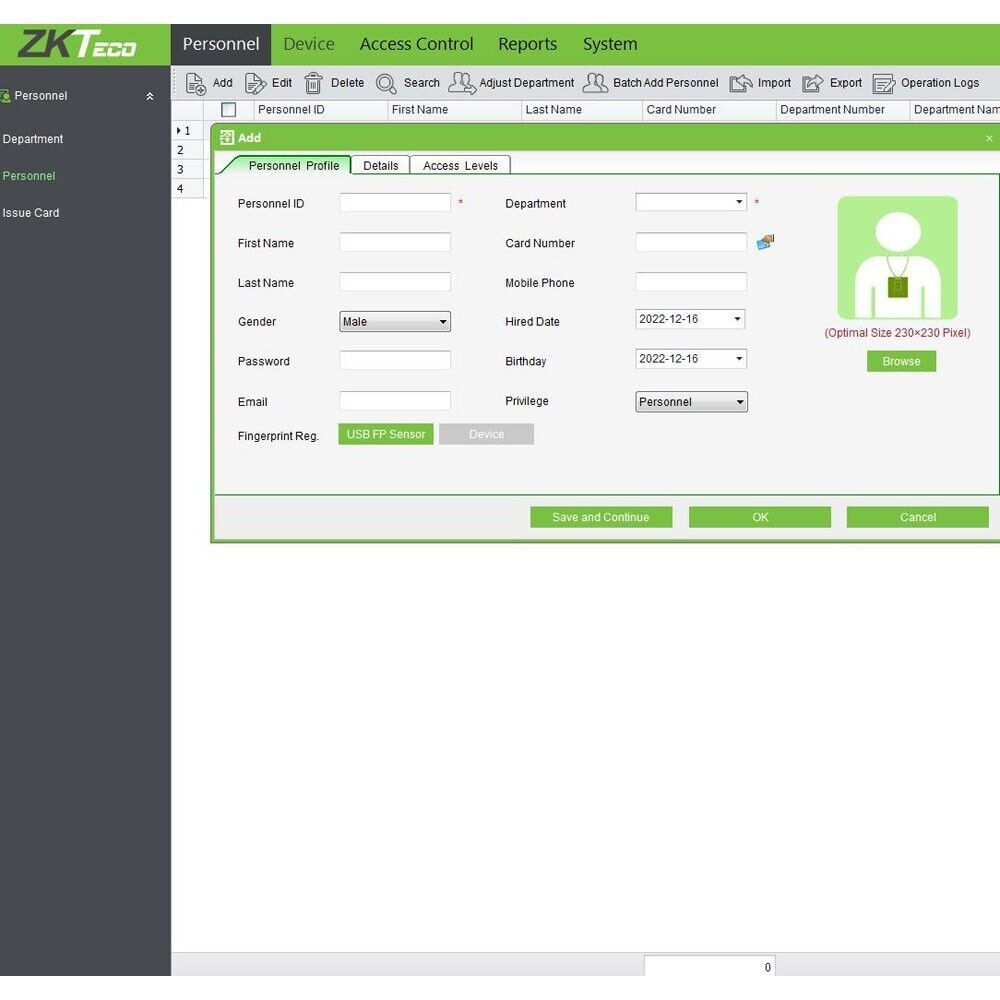Image resolution: width=1000 pixels, height=1000 pixels.
Task: Focus the Personnel ID input field
Action: point(395,203)
